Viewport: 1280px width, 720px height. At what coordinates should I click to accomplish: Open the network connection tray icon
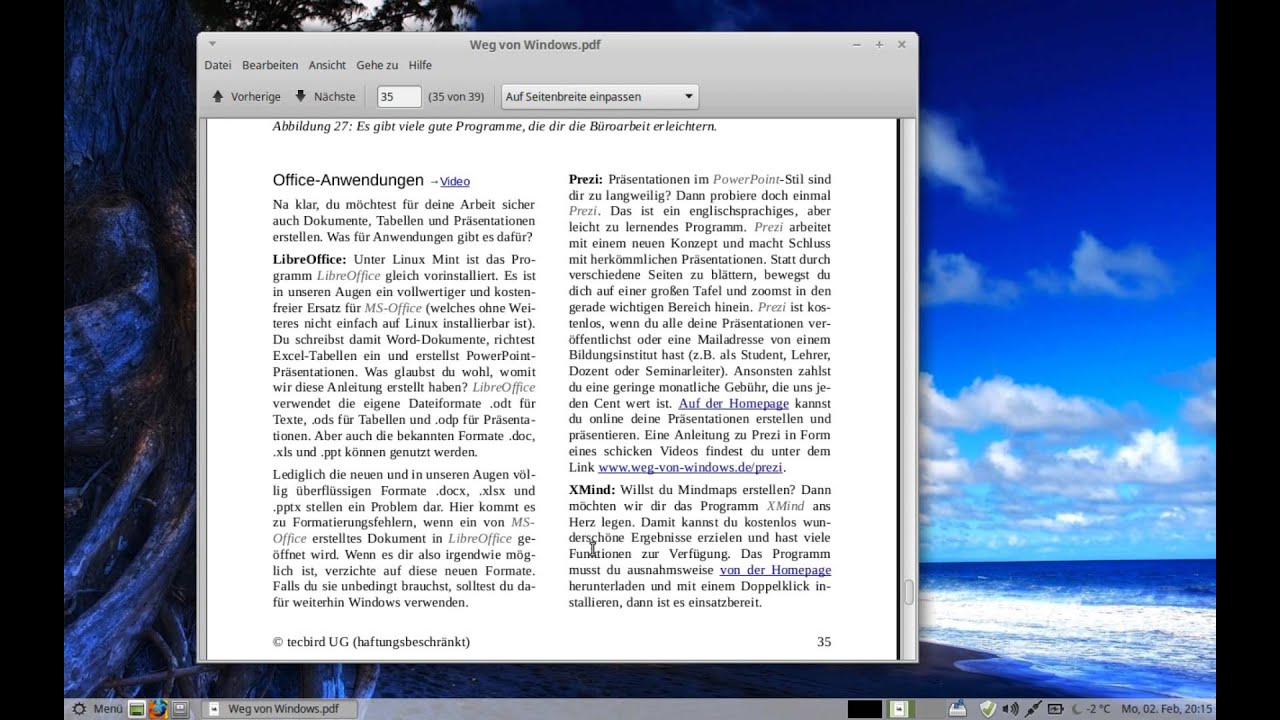coord(1032,709)
